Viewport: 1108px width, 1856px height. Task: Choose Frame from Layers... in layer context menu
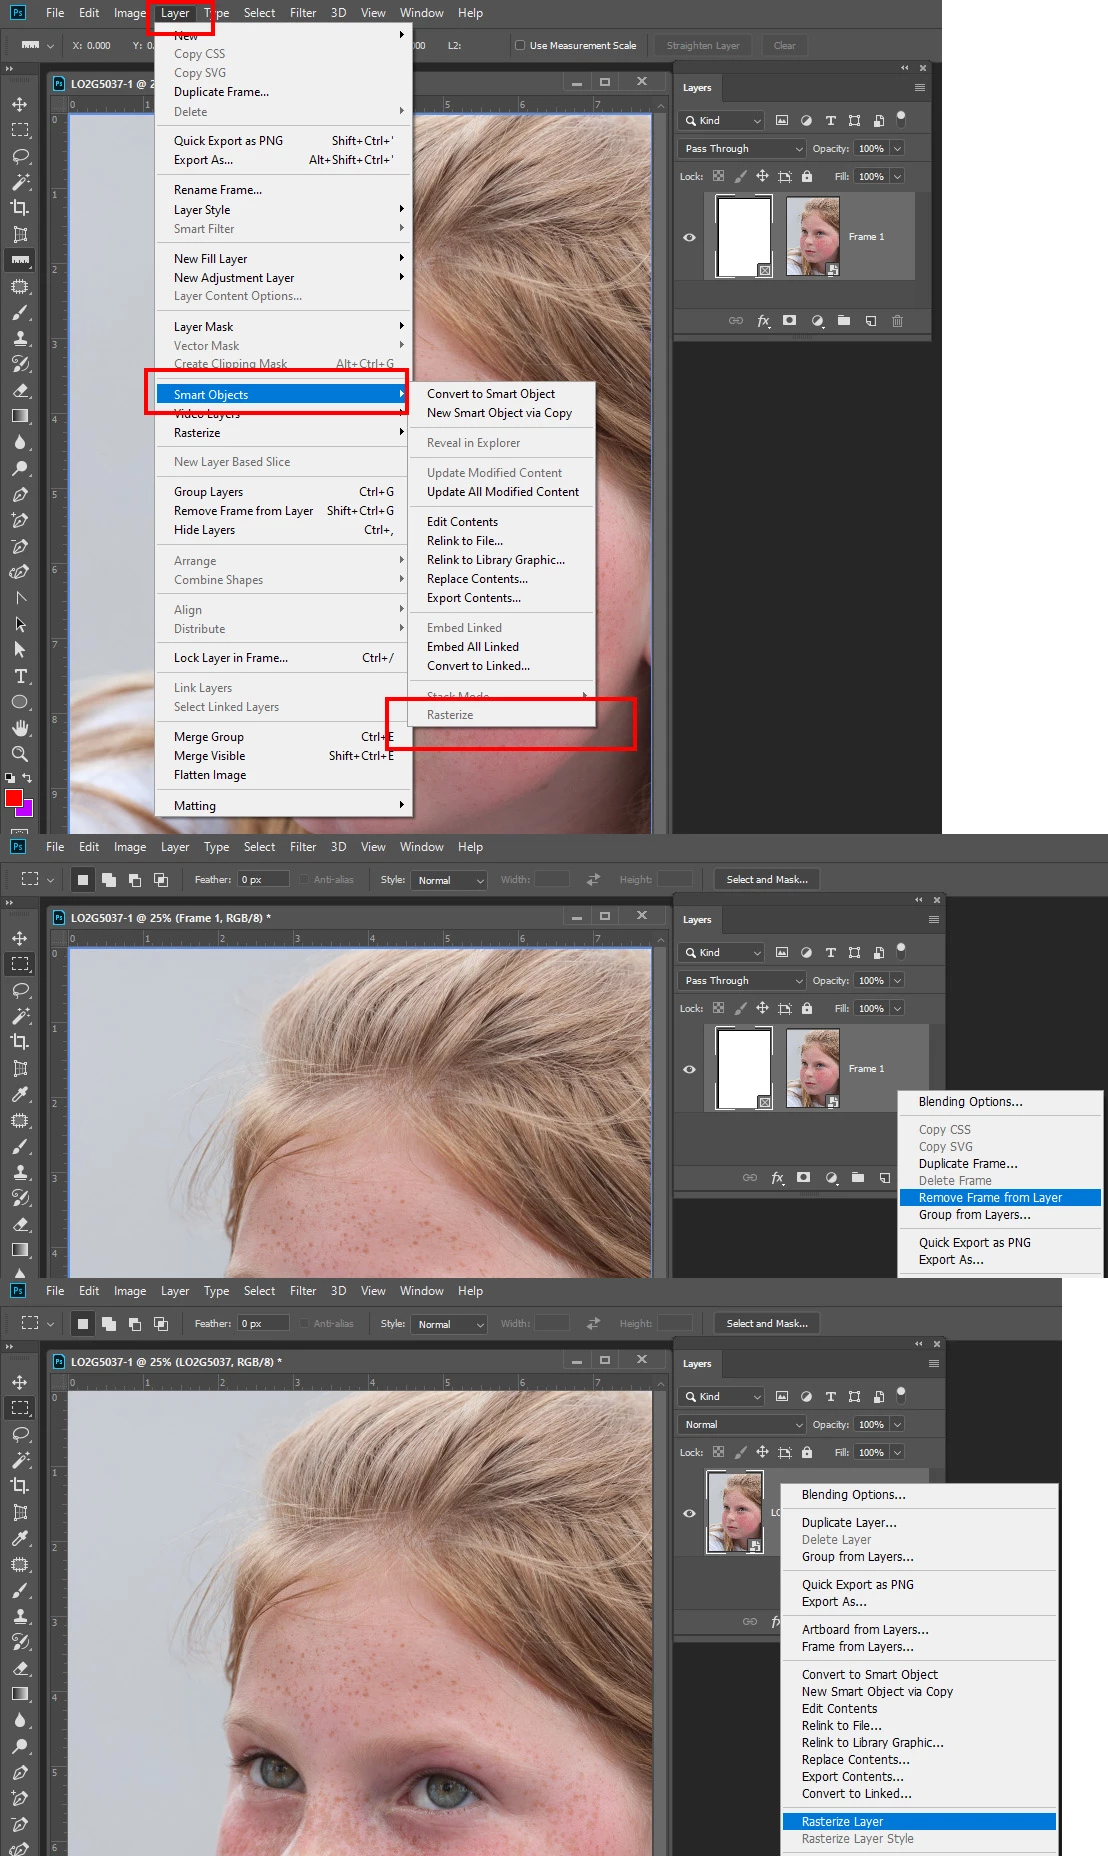tap(858, 1647)
